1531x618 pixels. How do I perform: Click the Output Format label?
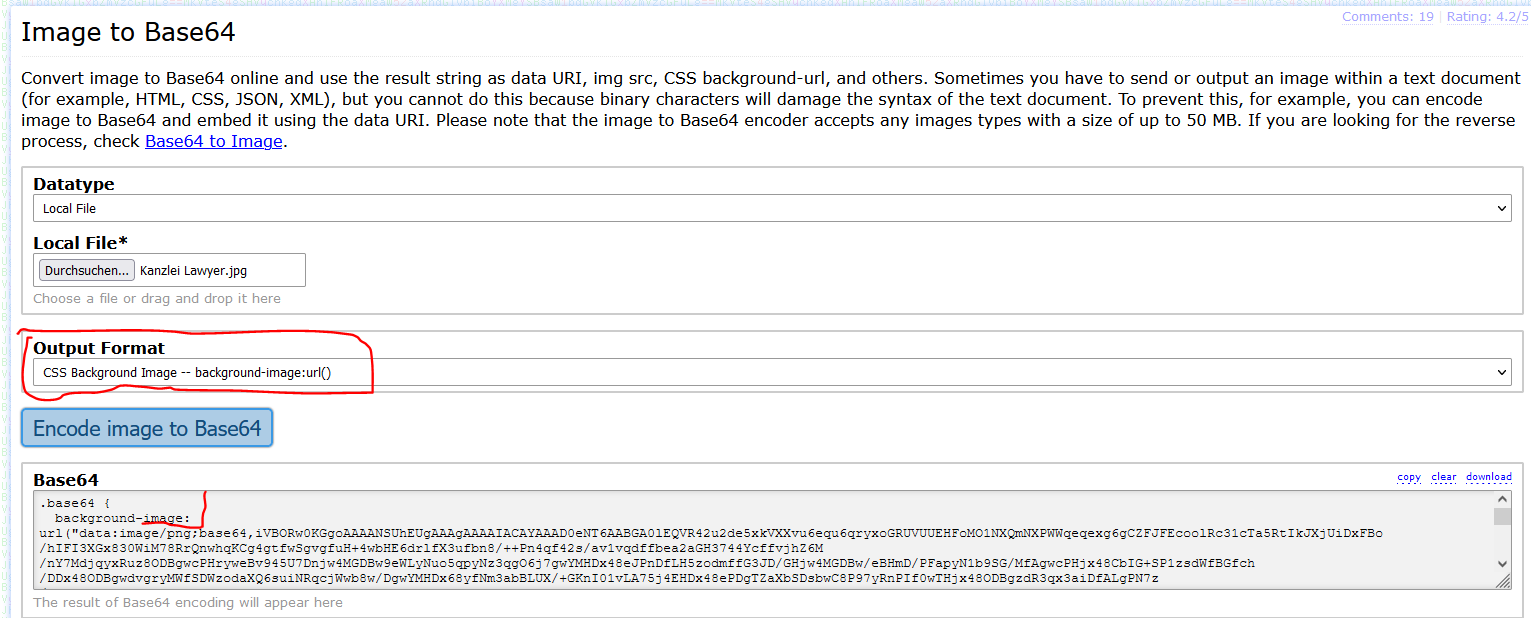click(99, 348)
